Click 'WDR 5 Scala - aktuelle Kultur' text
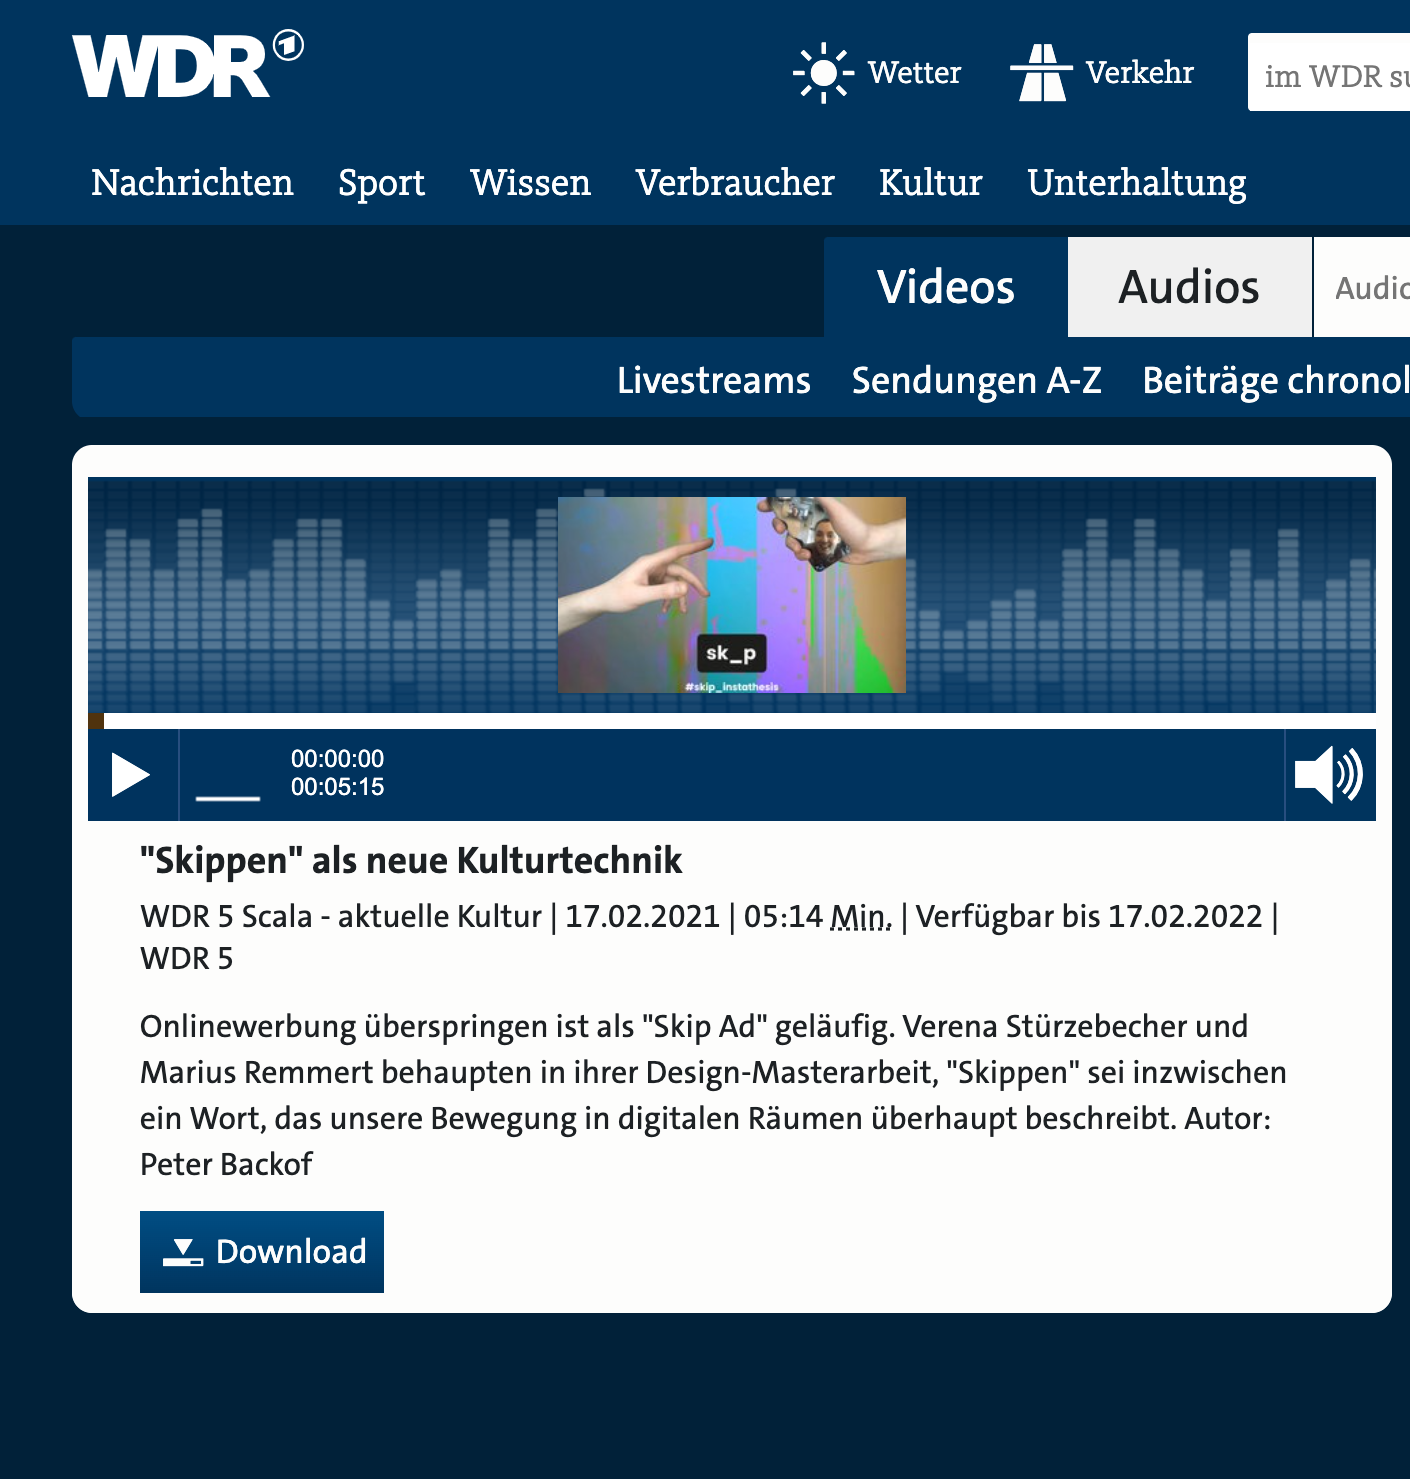 pos(341,916)
